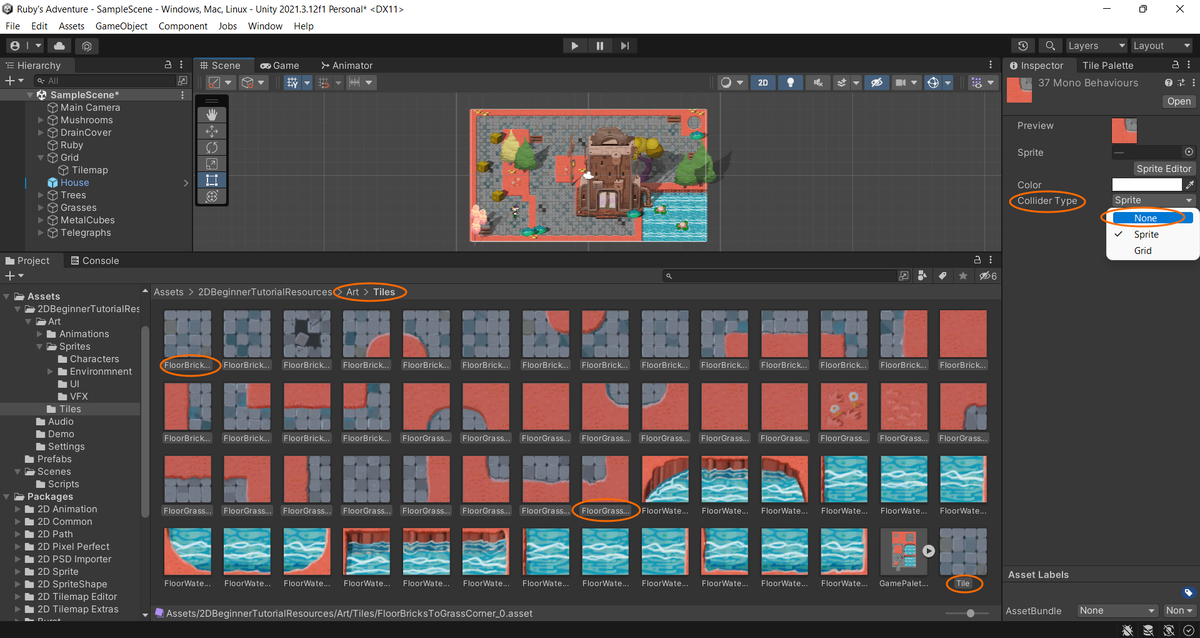Click the Step frame button
The image size is (1200, 638).
[x=625, y=46]
